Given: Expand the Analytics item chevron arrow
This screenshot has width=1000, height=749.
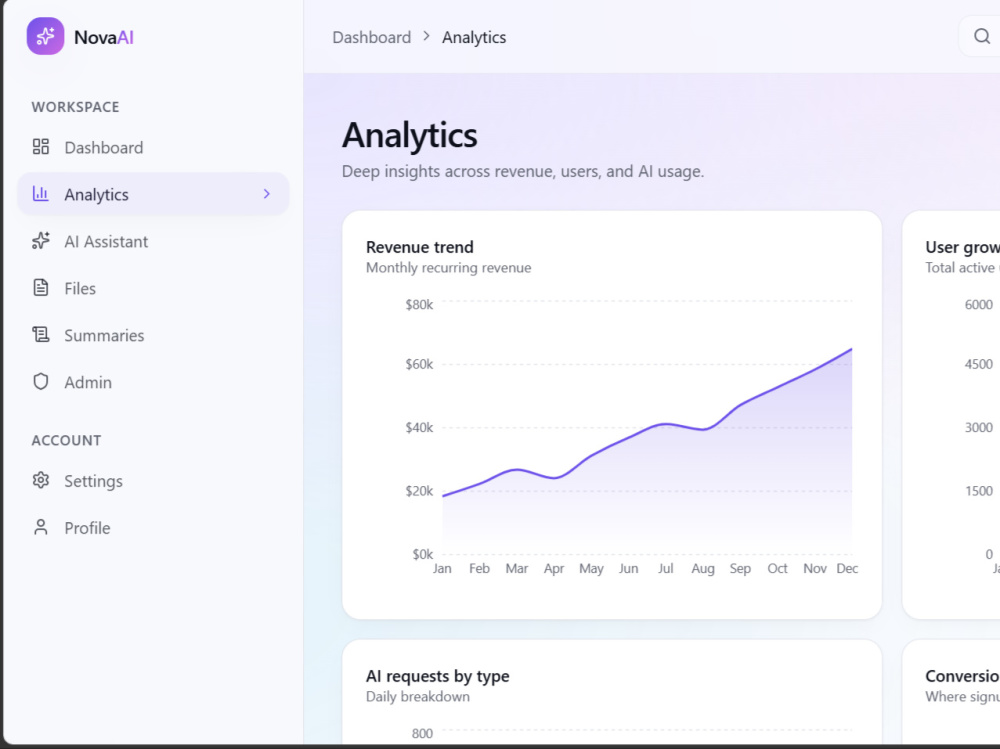Looking at the screenshot, I should click(267, 193).
